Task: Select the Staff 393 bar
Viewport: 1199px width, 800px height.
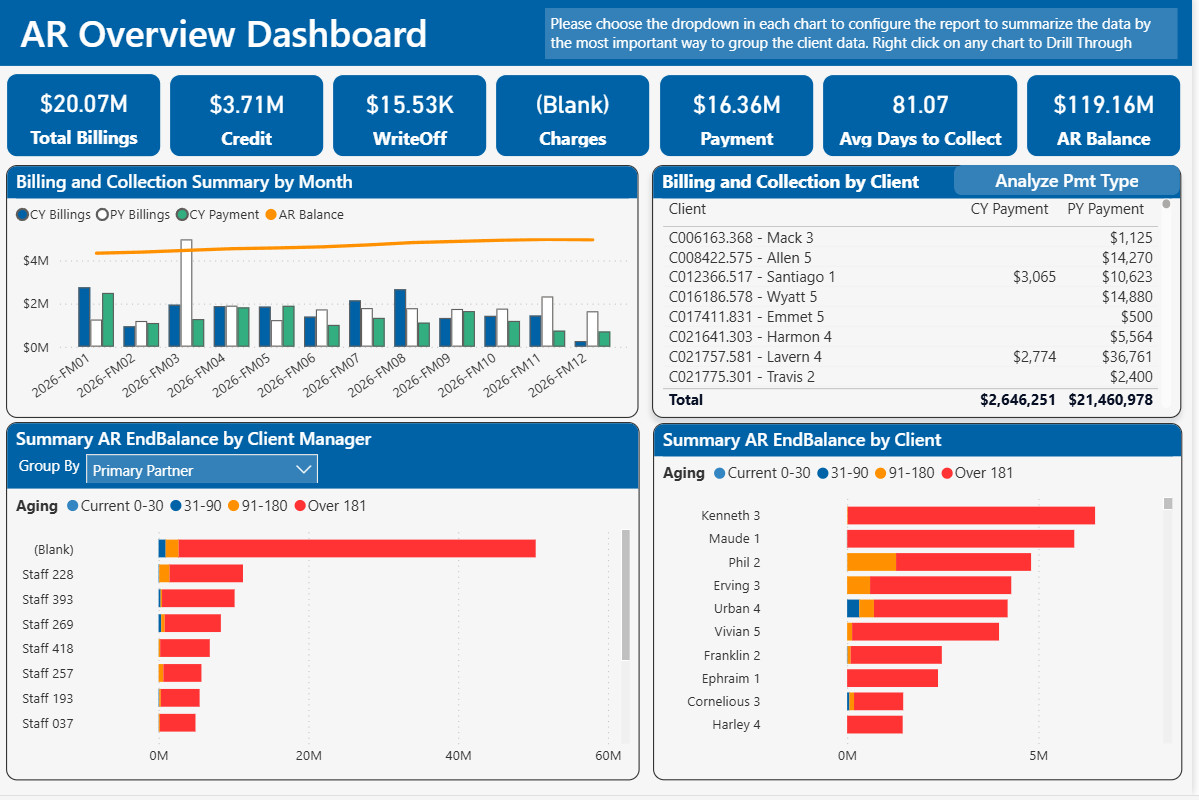Action: point(197,598)
